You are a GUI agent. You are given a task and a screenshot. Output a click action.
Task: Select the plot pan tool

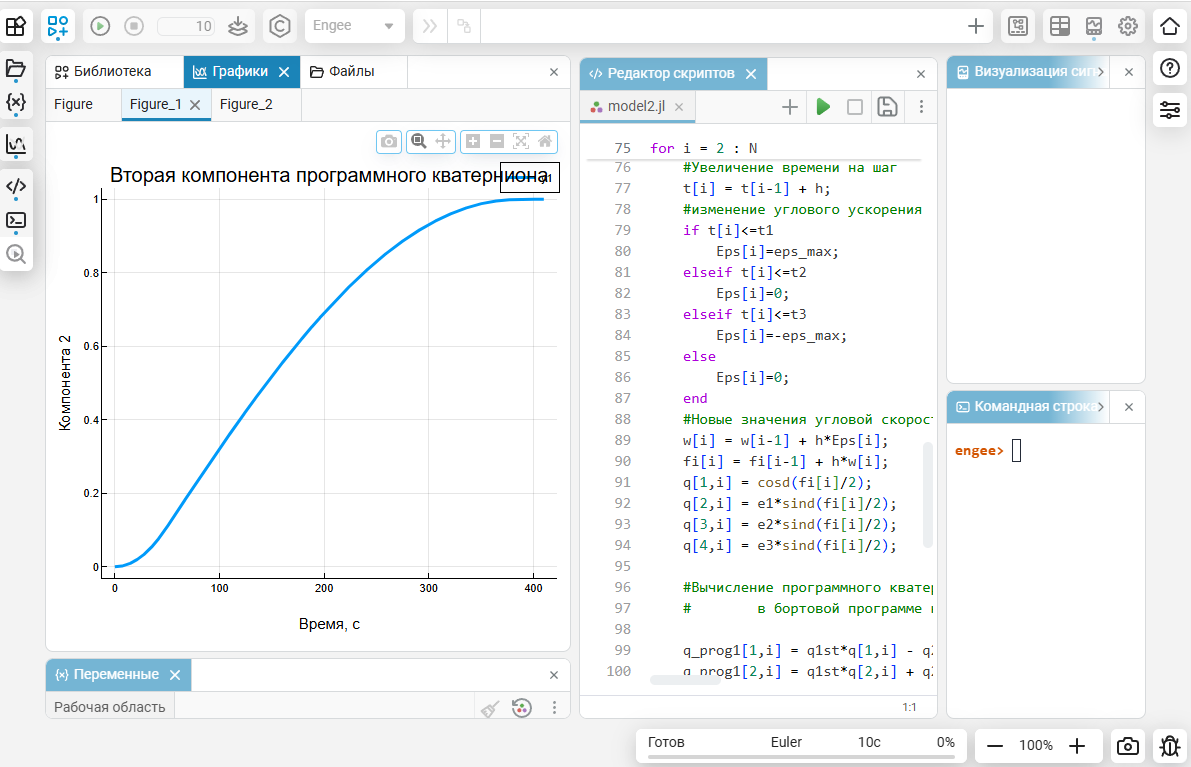pos(443,141)
